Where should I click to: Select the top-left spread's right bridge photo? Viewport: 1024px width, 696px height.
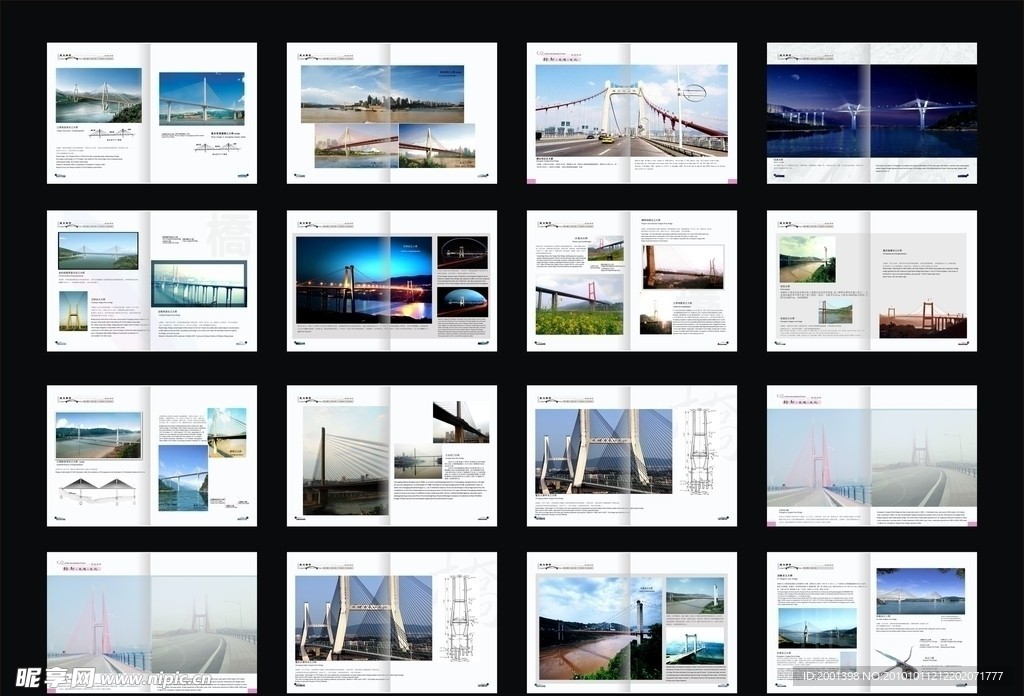(x=201, y=98)
